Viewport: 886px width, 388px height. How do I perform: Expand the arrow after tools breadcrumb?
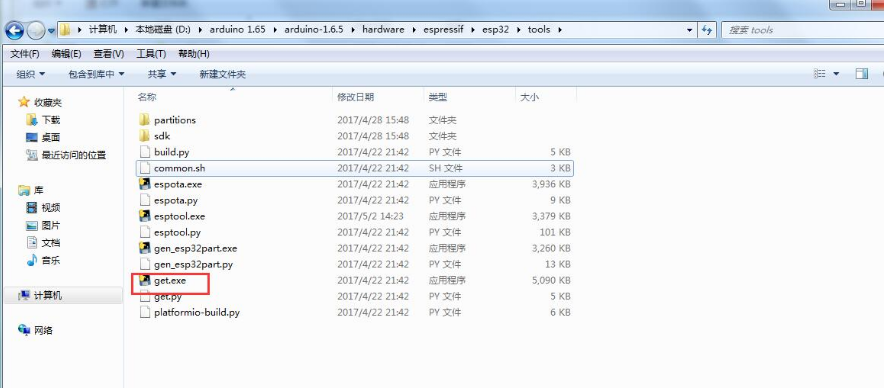[x=559, y=29]
